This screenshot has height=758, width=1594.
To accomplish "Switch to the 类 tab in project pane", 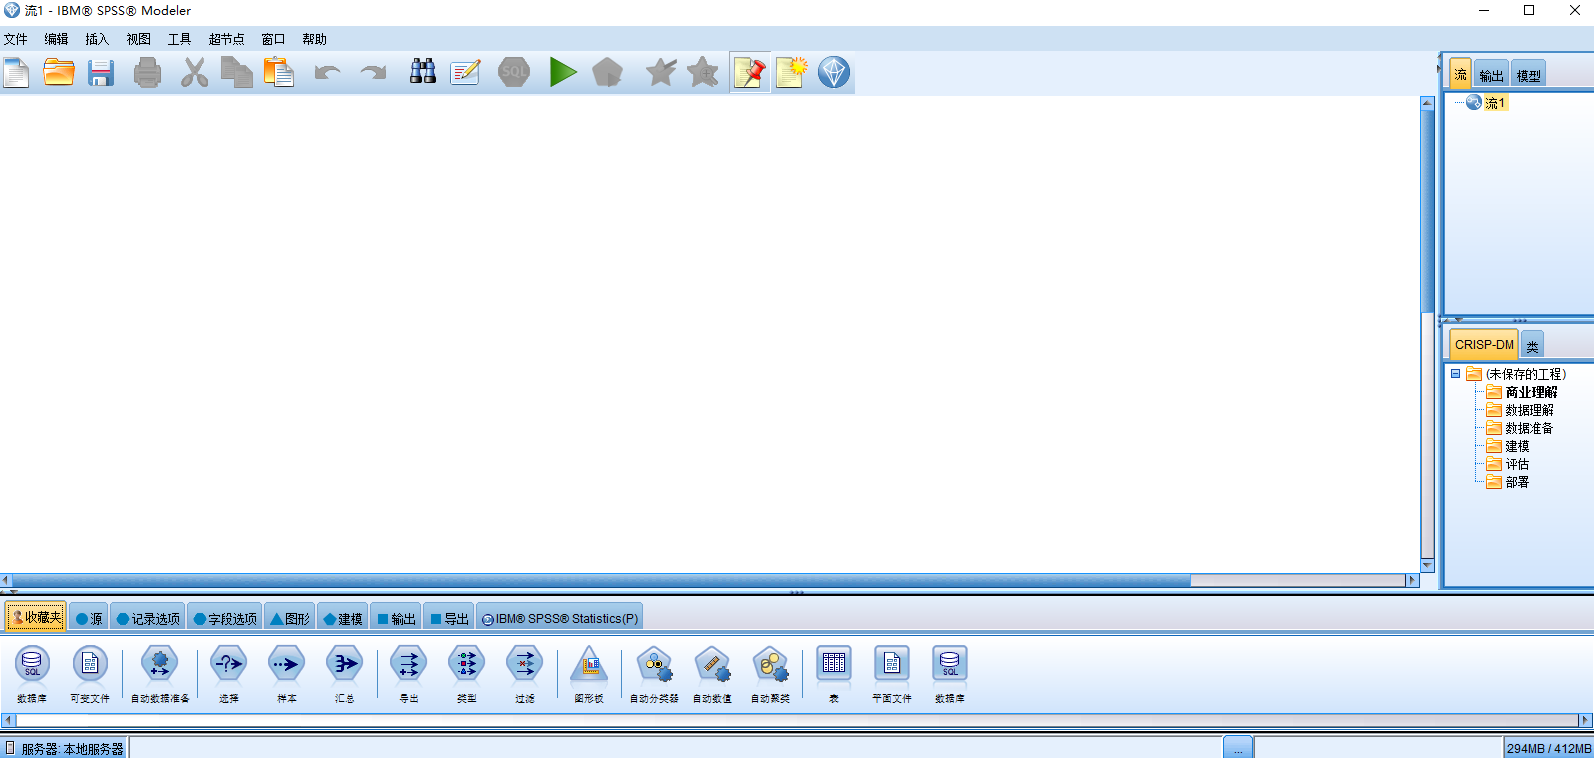I will 1532,346.
